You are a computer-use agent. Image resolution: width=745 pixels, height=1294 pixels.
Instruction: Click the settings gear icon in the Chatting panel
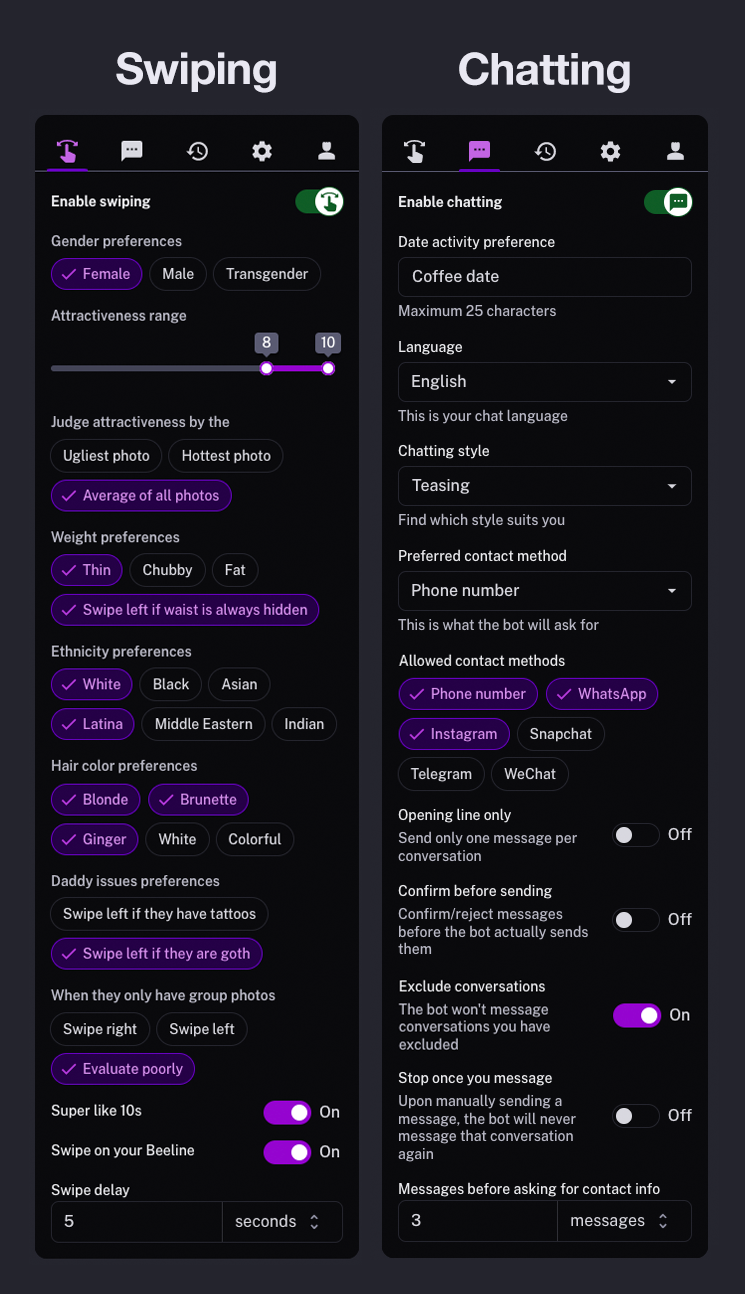pyautogui.click(x=610, y=151)
